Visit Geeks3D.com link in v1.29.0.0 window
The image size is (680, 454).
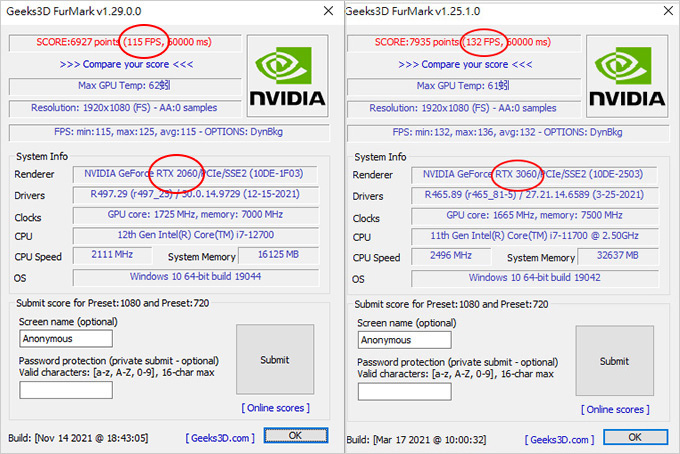(x=220, y=438)
